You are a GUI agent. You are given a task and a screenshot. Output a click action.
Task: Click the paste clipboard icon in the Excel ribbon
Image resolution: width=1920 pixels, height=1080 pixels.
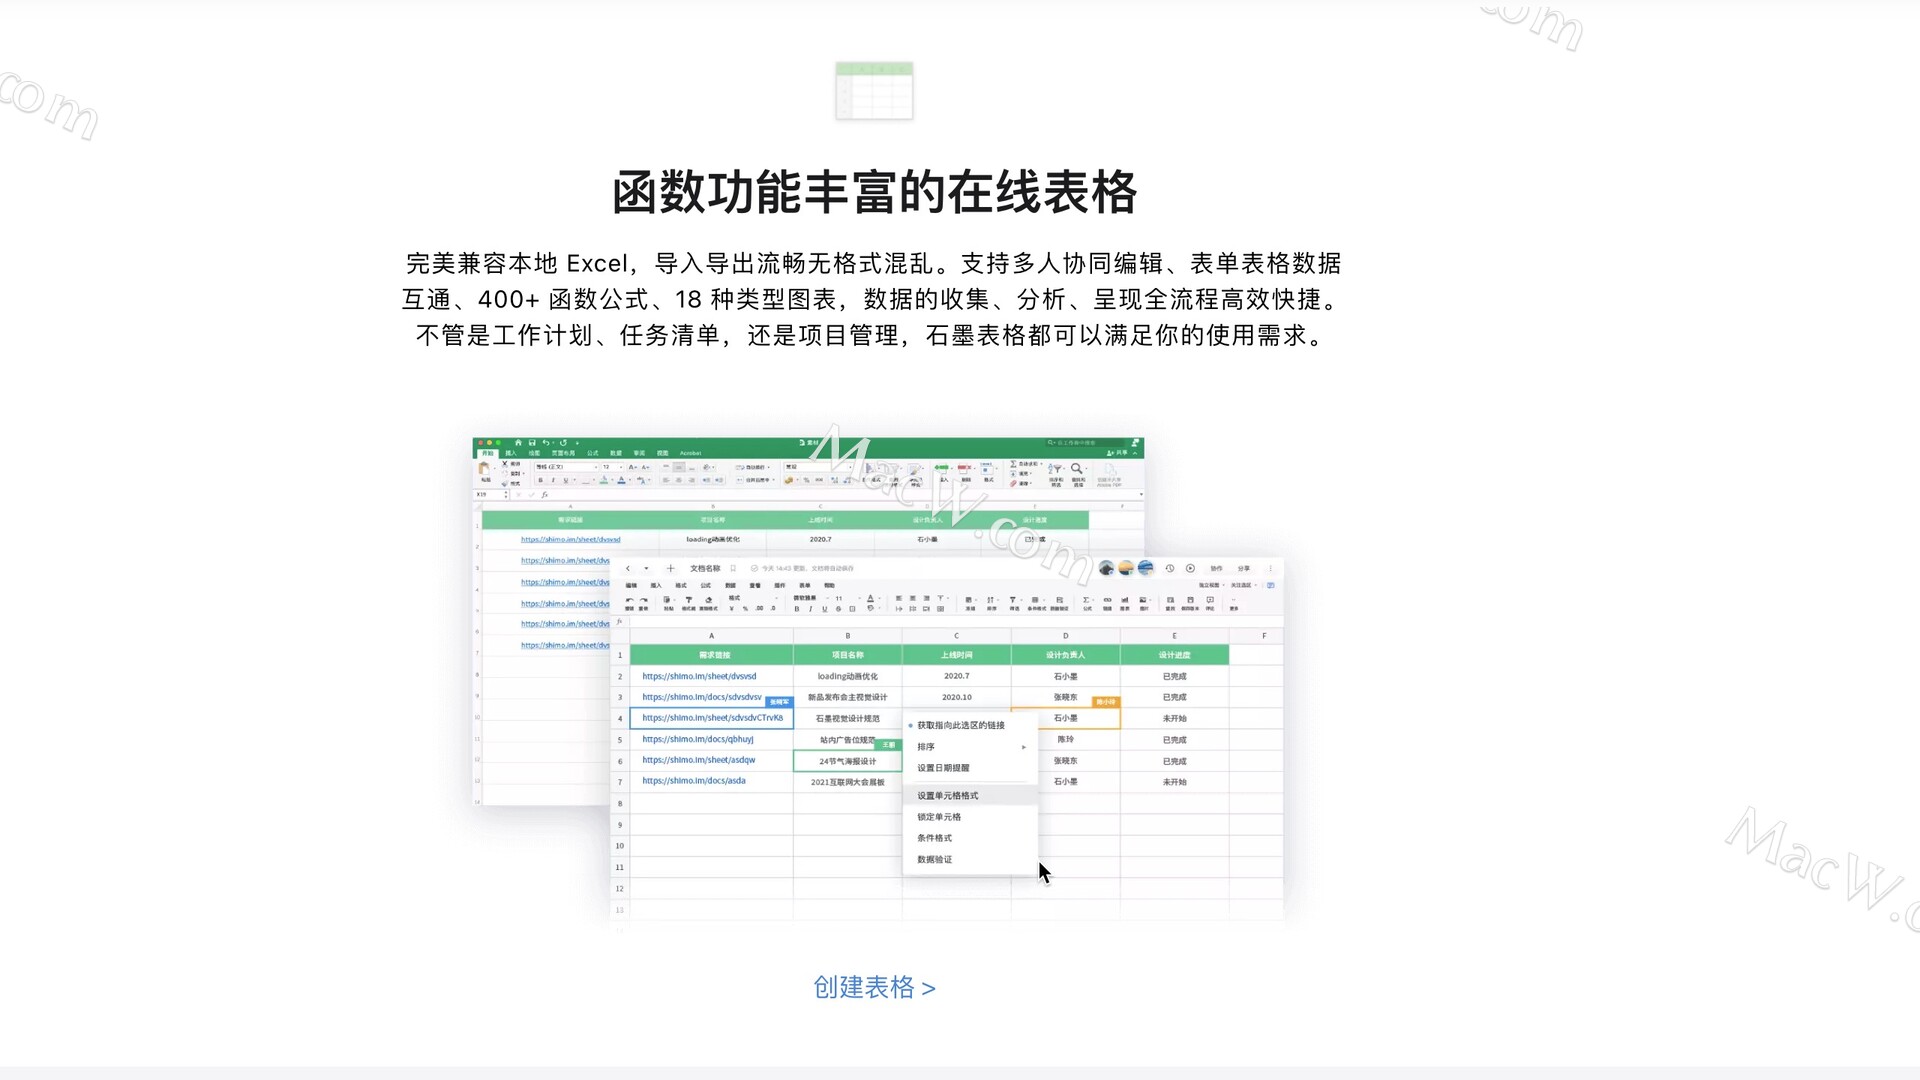[x=484, y=469]
